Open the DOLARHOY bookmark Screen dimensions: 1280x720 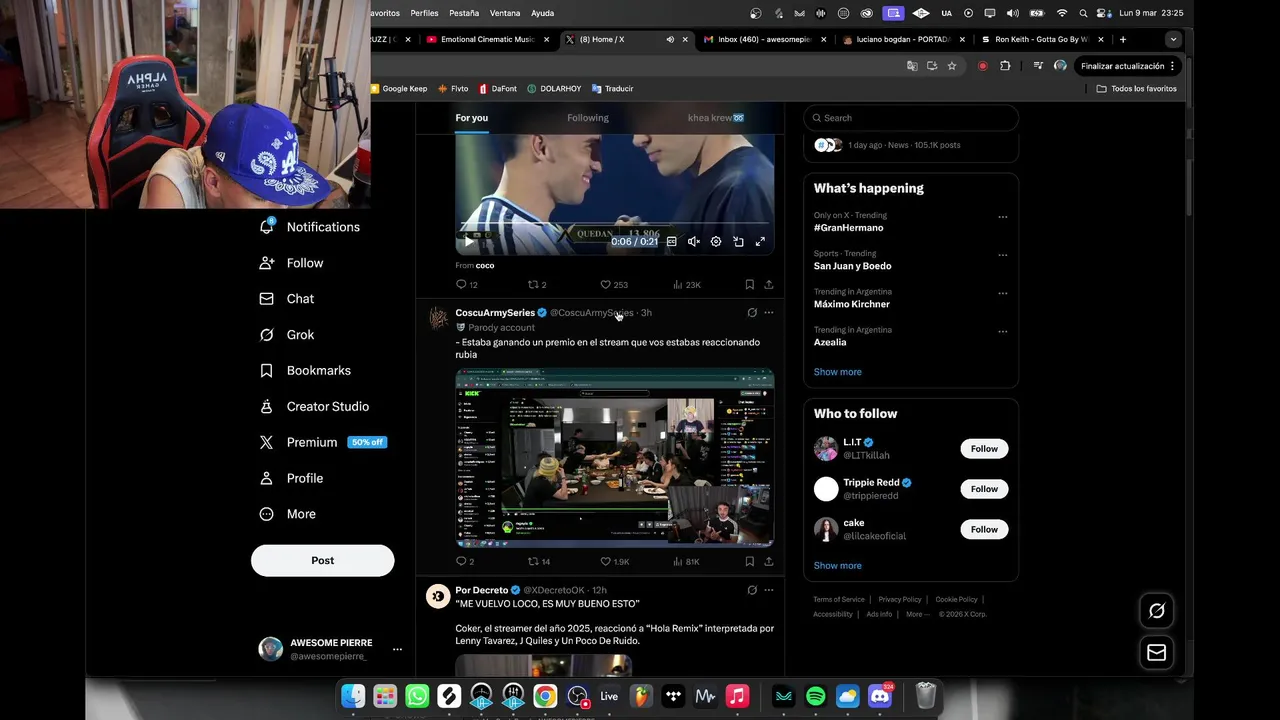pyautogui.click(x=554, y=89)
